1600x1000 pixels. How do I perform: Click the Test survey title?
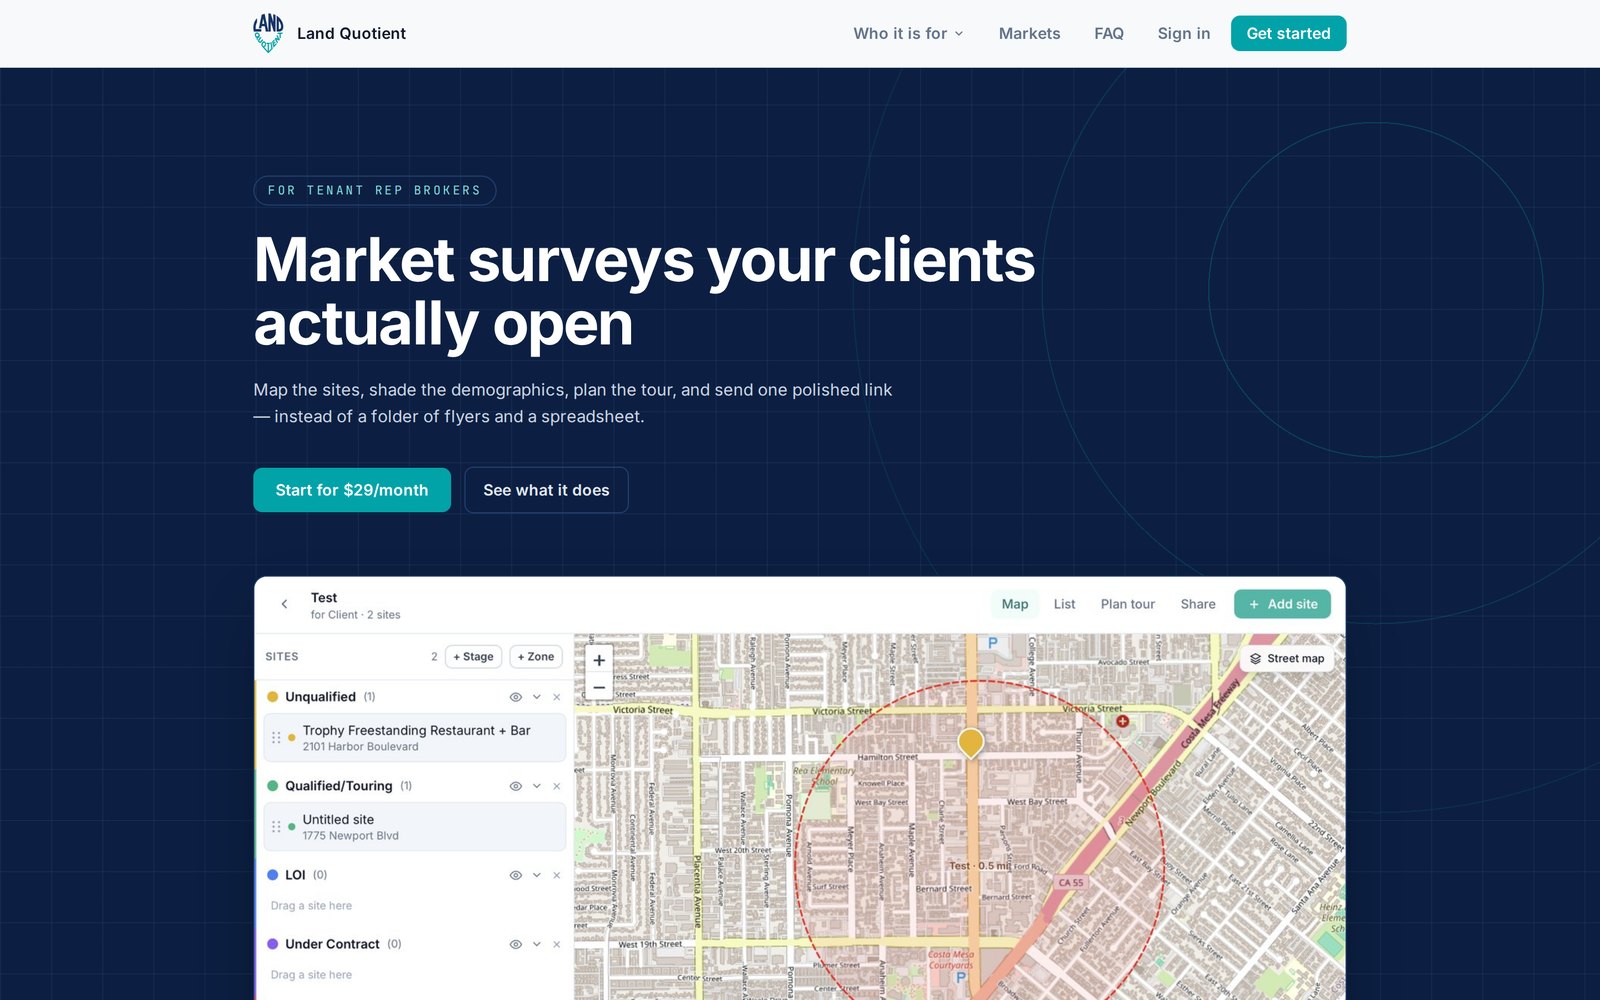pos(324,598)
